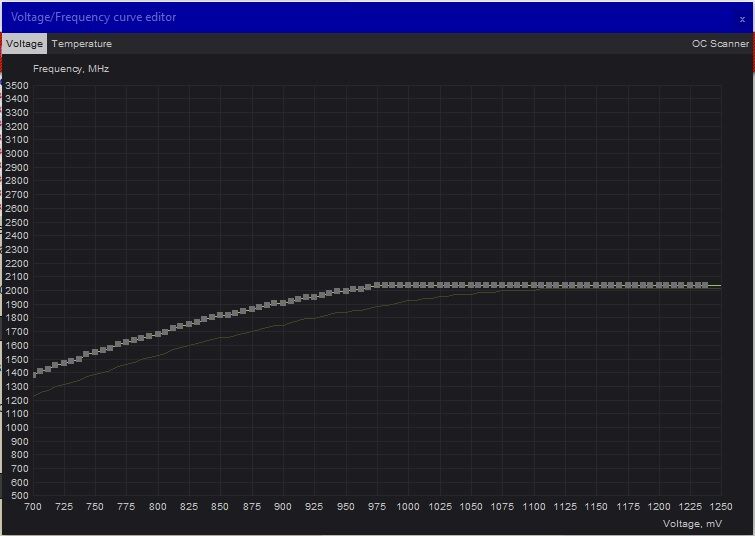Image resolution: width=755 pixels, height=536 pixels.
Task: Click the 'Voltage/Frequency curve editor' title text
Action: point(93,17)
